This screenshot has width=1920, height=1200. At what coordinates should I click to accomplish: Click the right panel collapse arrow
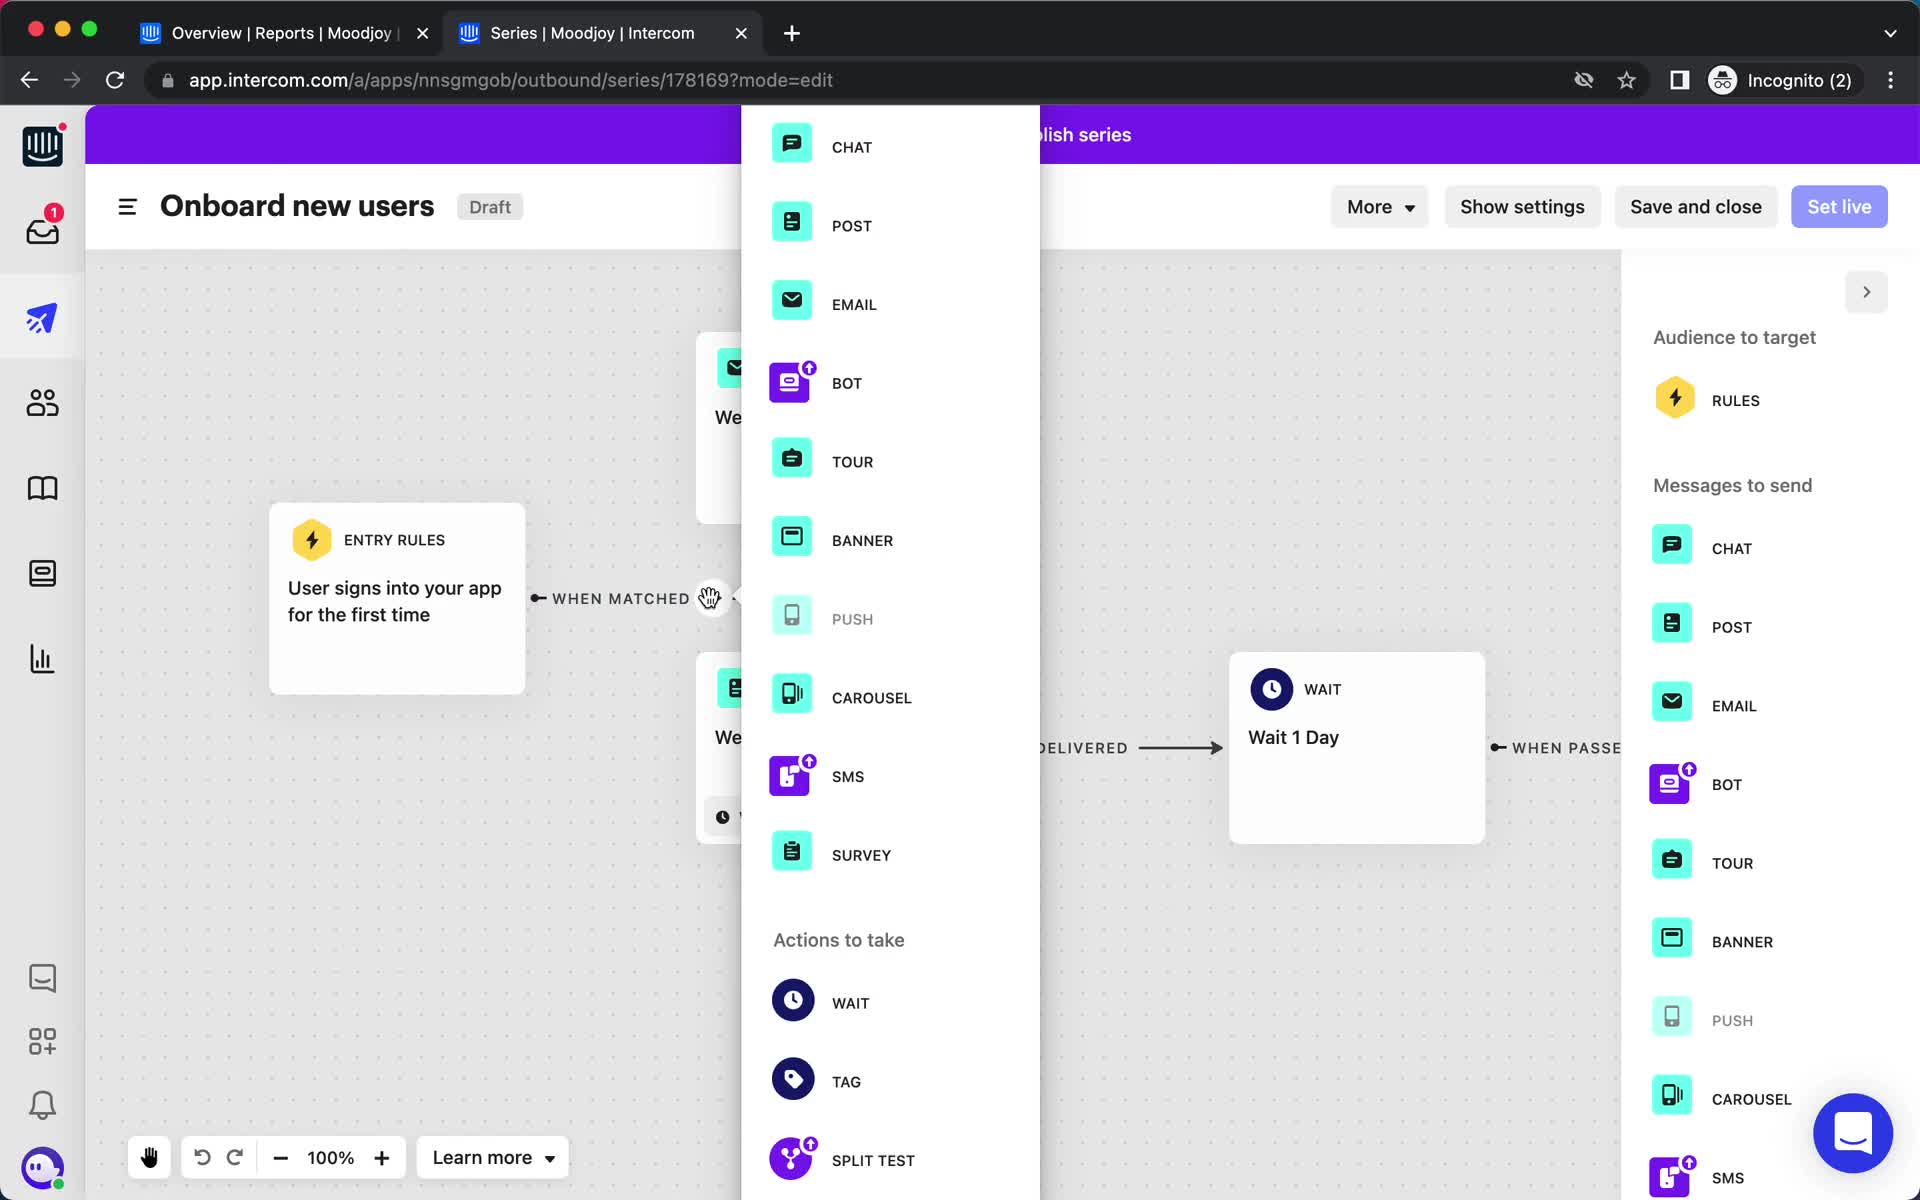pos(1866,292)
